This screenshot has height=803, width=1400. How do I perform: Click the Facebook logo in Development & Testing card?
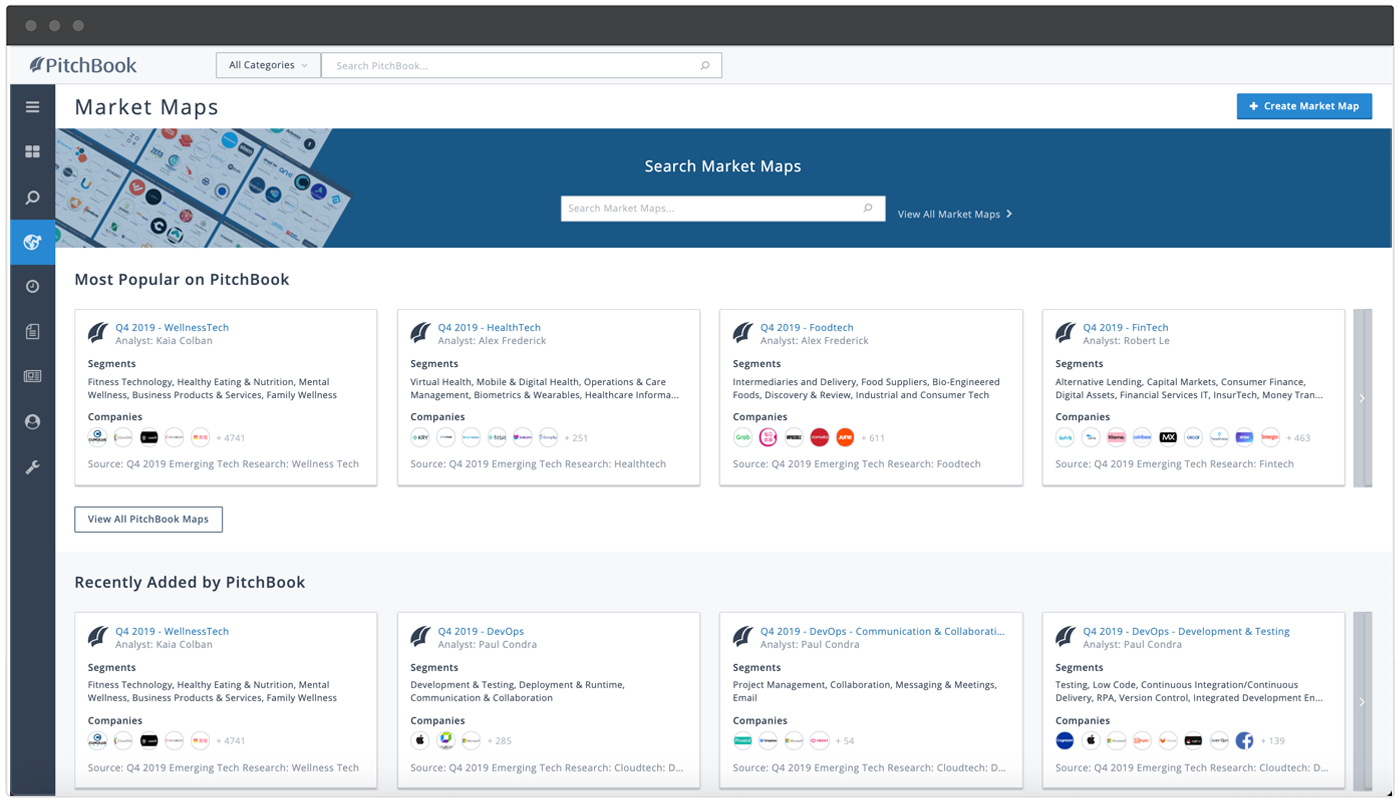pos(1244,741)
